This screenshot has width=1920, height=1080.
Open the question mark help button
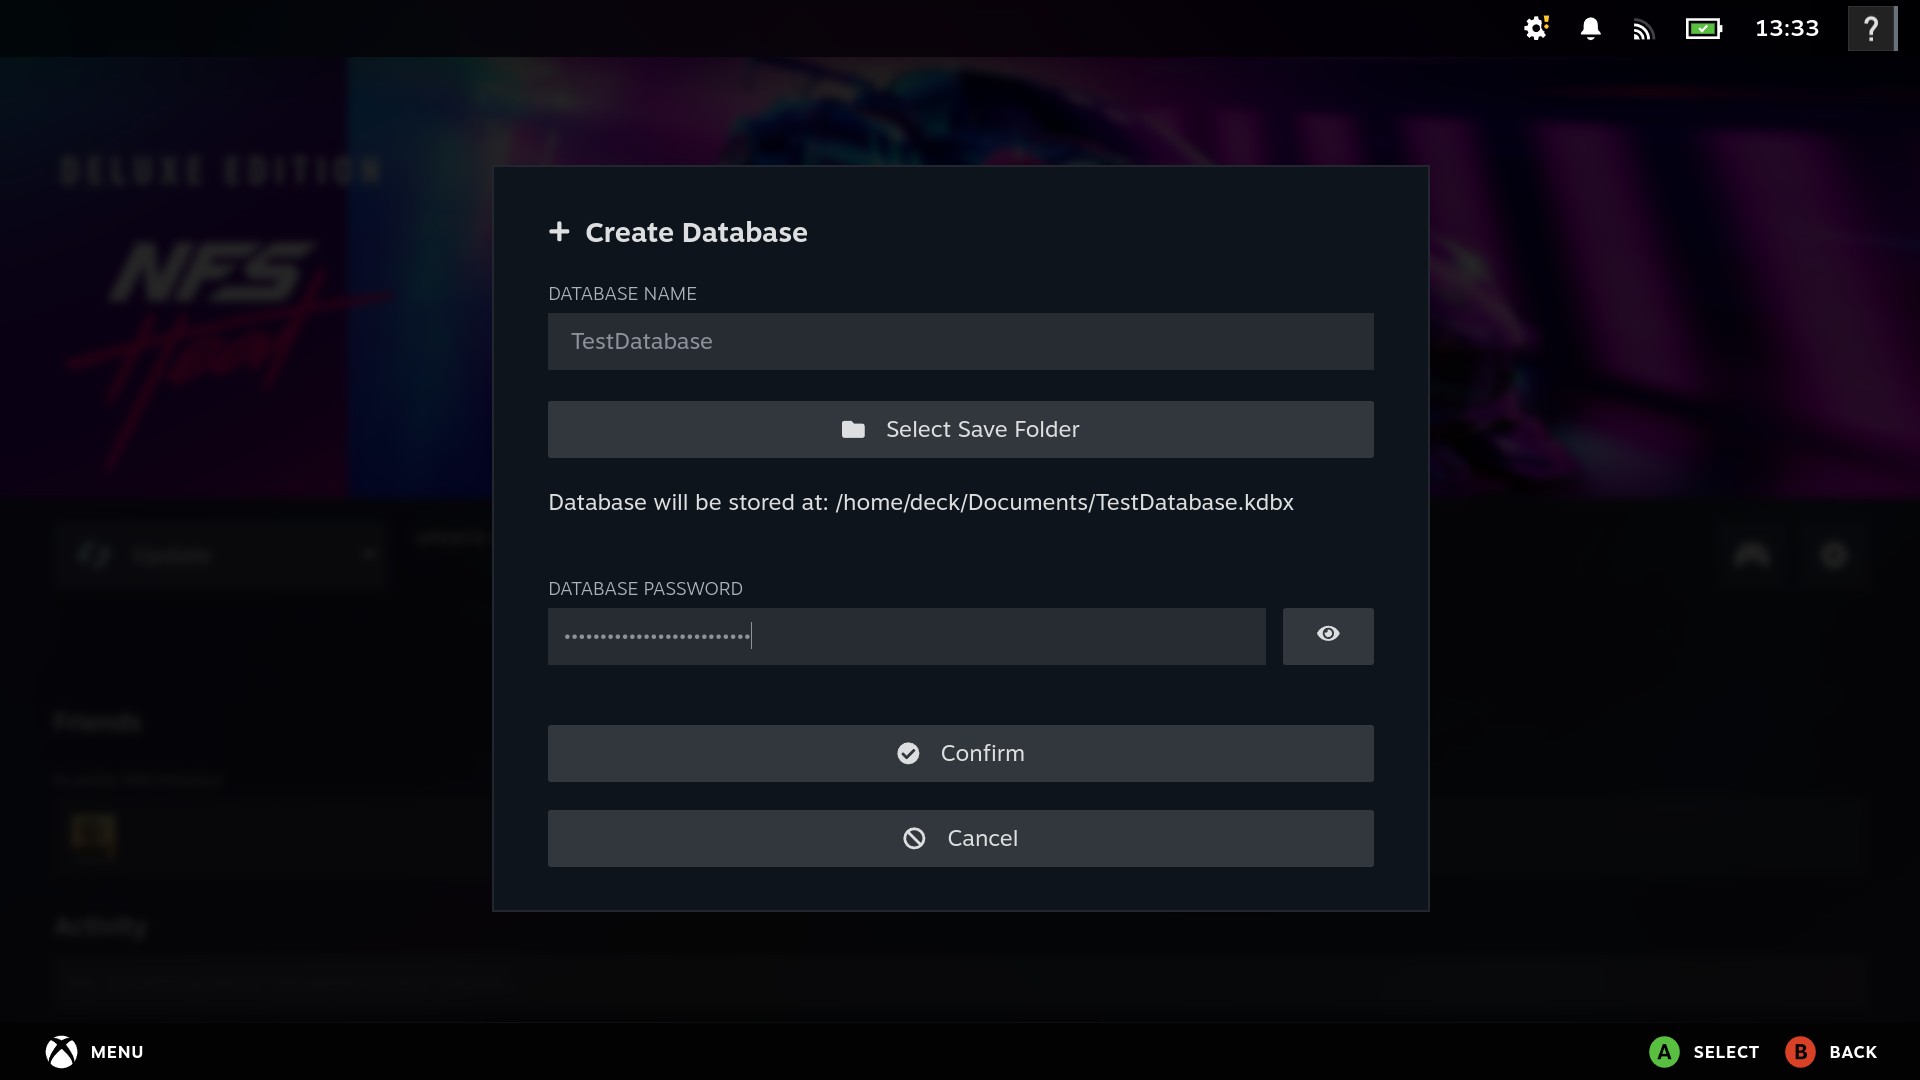(1871, 28)
